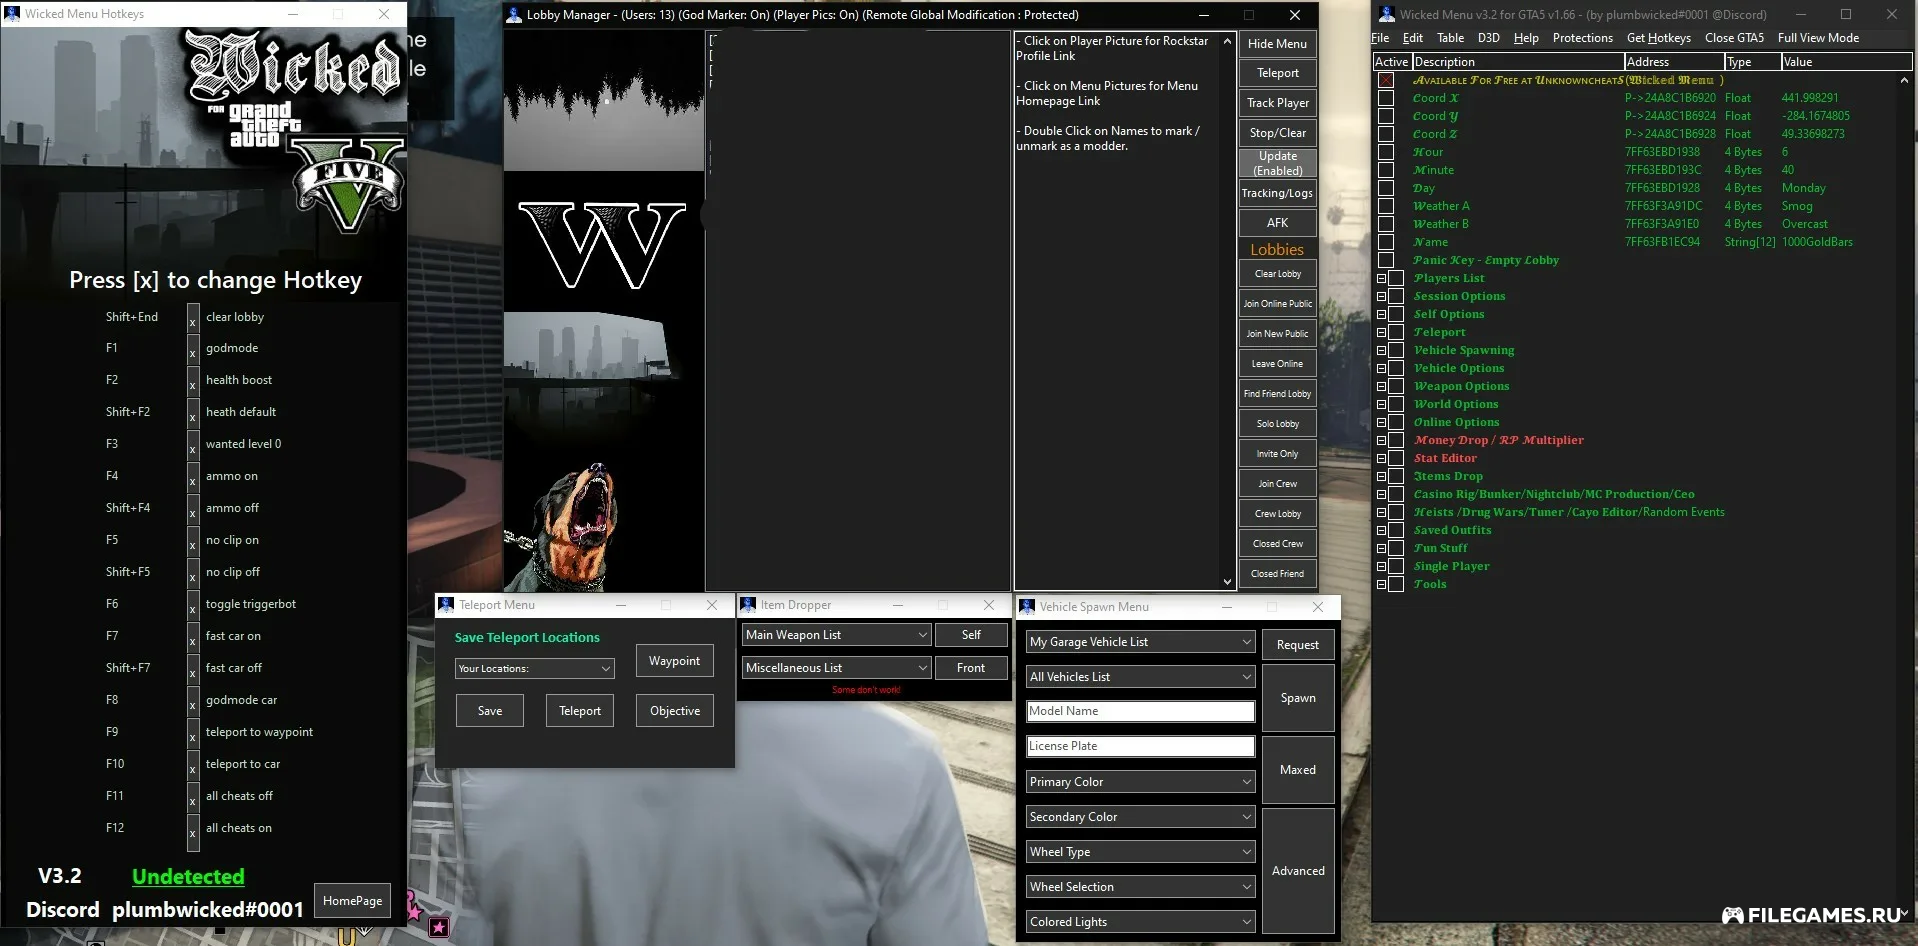1918x946 pixels.
Task: Open the Table menu
Action: pyautogui.click(x=1450, y=38)
